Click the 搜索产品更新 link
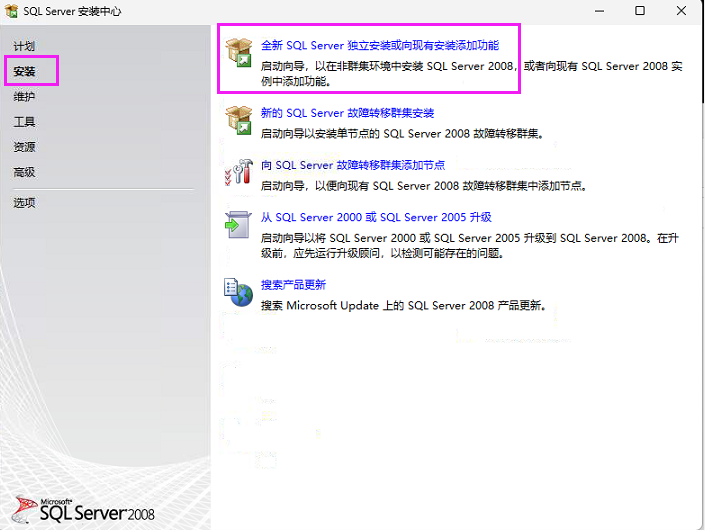The height and width of the screenshot is (530, 705). pos(293,285)
